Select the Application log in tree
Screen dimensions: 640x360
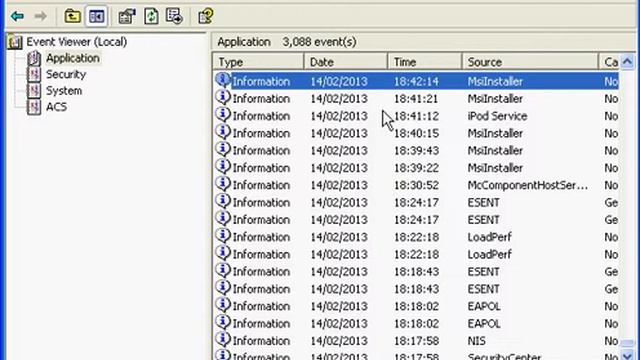click(73, 58)
